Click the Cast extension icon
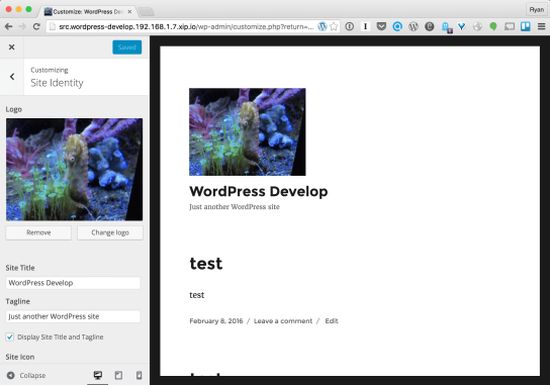This screenshot has height=385, width=550. click(509, 26)
